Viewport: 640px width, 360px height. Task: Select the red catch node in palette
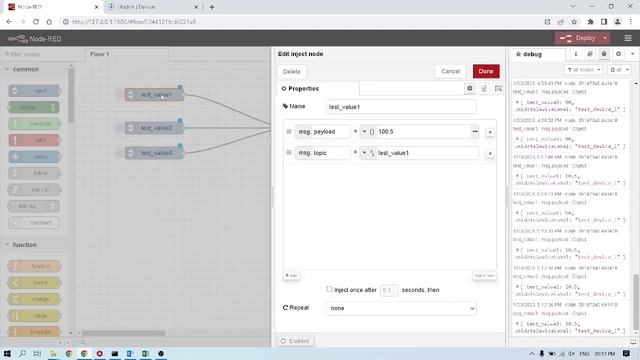click(x=34, y=140)
